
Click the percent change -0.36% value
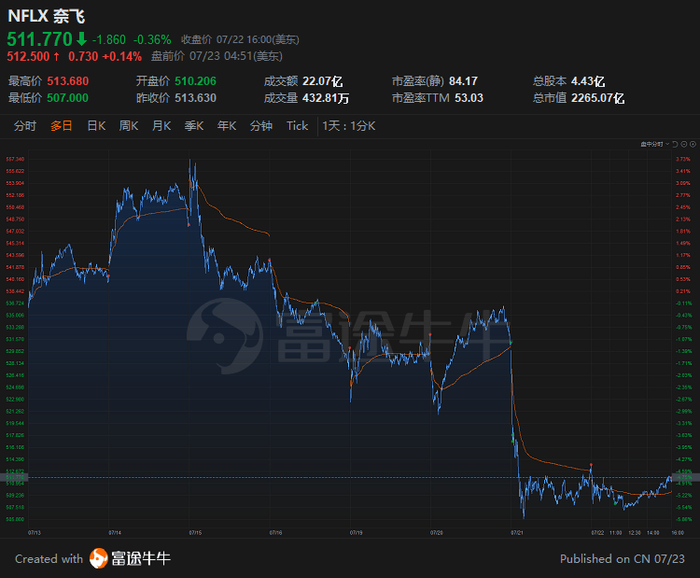152,40
